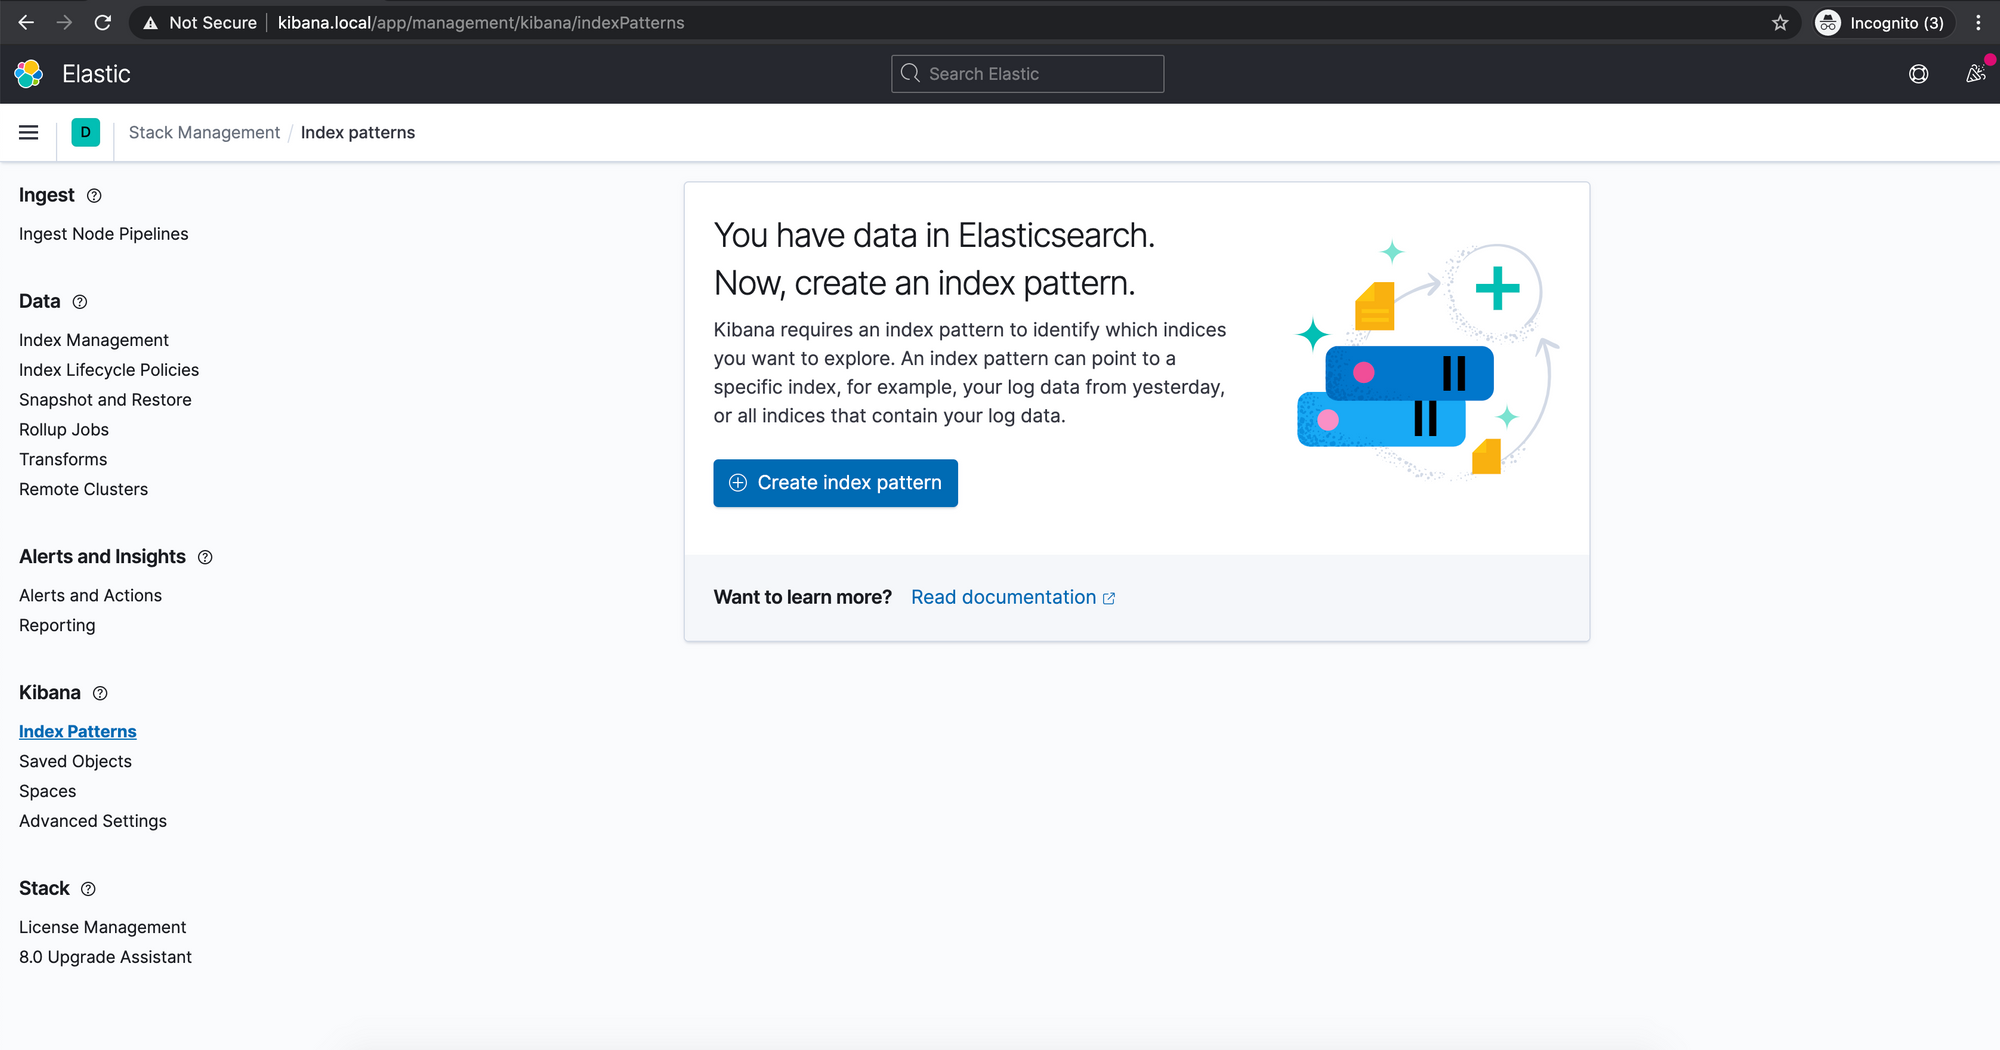Open Rollup Jobs

[64, 430]
